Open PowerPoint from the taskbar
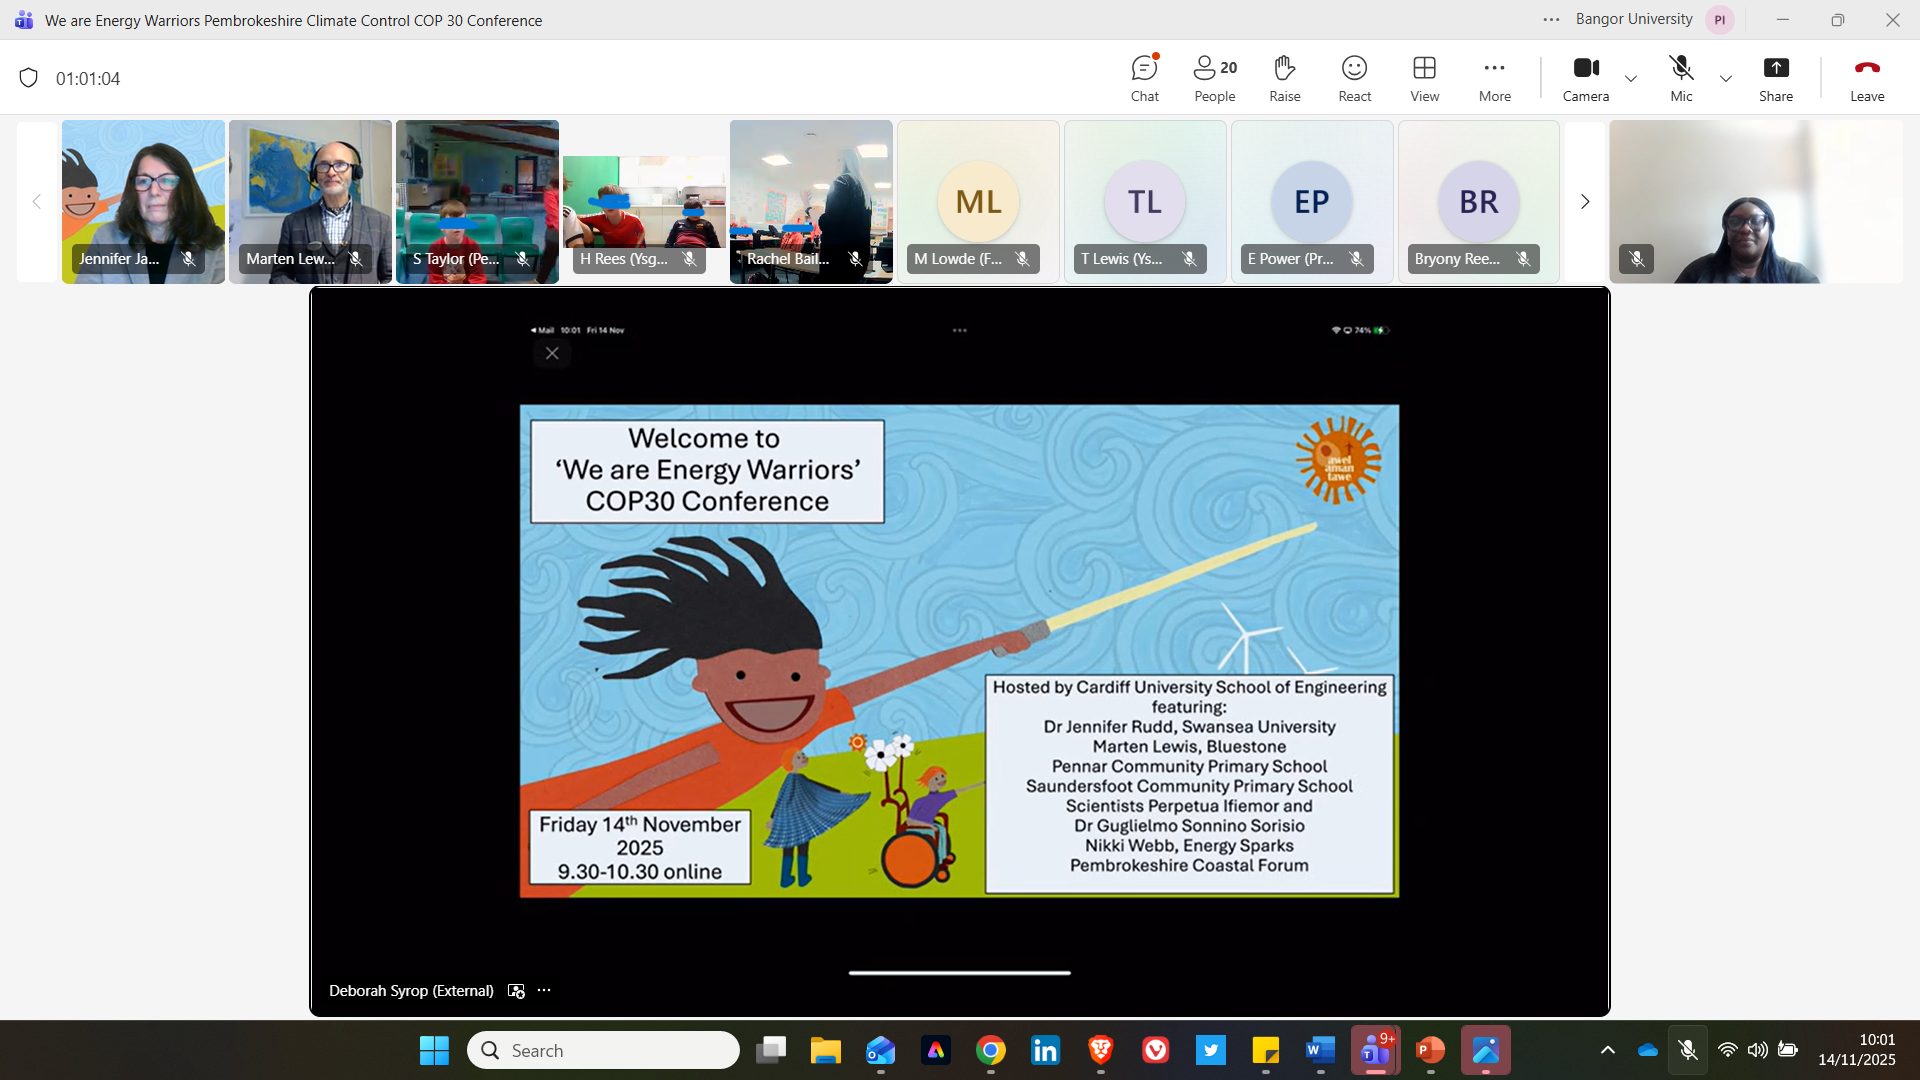 click(1430, 1051)
